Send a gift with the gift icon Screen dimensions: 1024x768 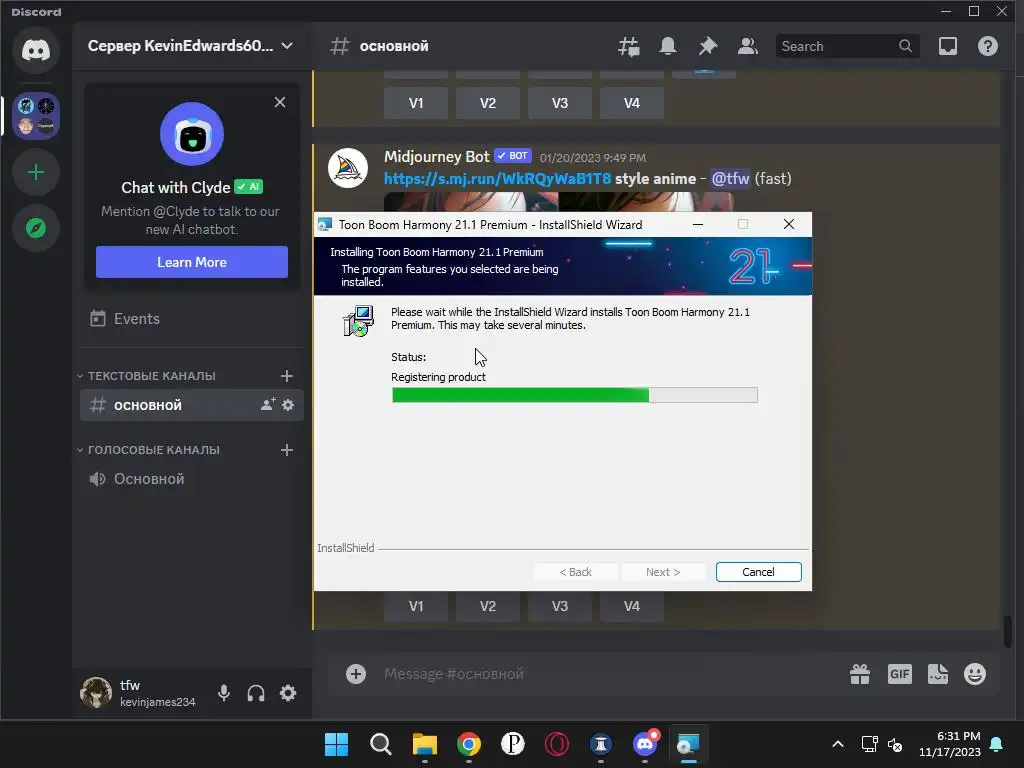coord(859,674)
